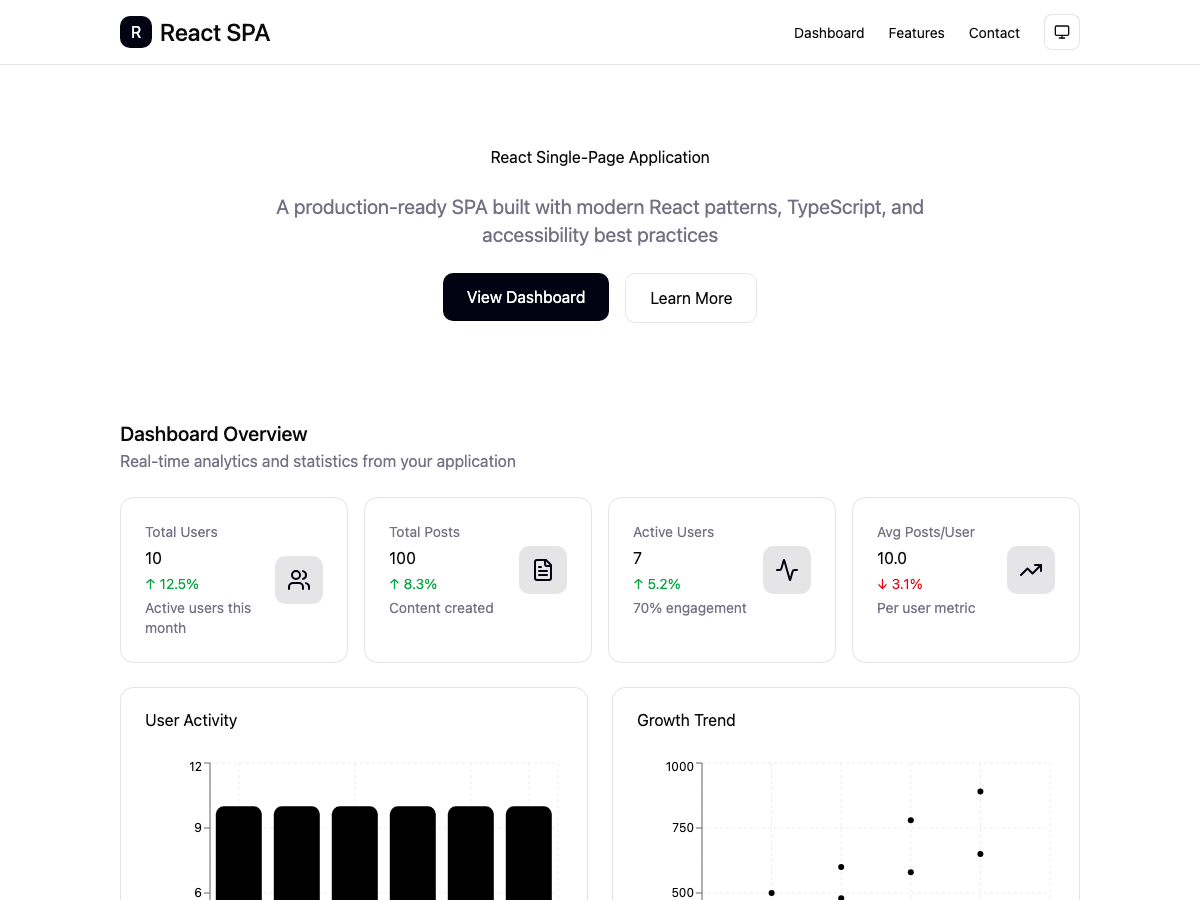Screen dimensions: 1200x900
Task: Click the 'Per user metric' text
Action: 926,608
